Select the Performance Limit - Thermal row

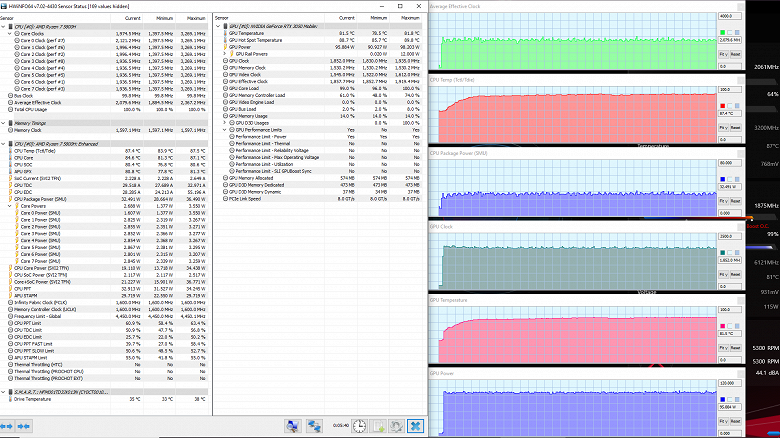click(x=318, y=143)
